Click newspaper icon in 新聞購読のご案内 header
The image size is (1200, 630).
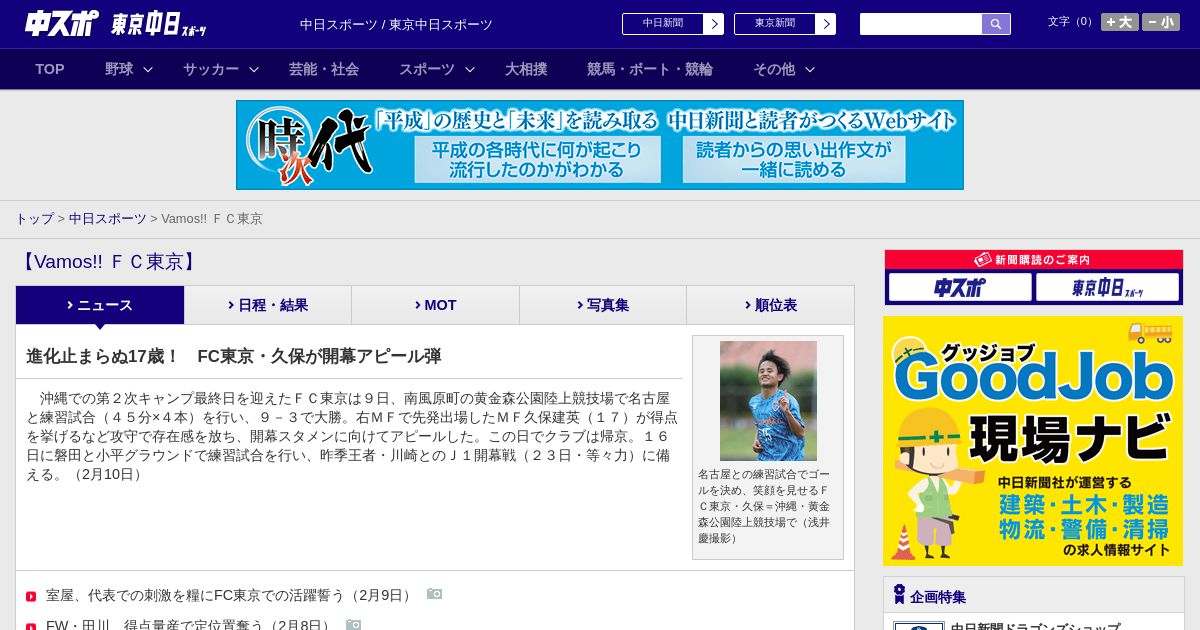[983, 259]
